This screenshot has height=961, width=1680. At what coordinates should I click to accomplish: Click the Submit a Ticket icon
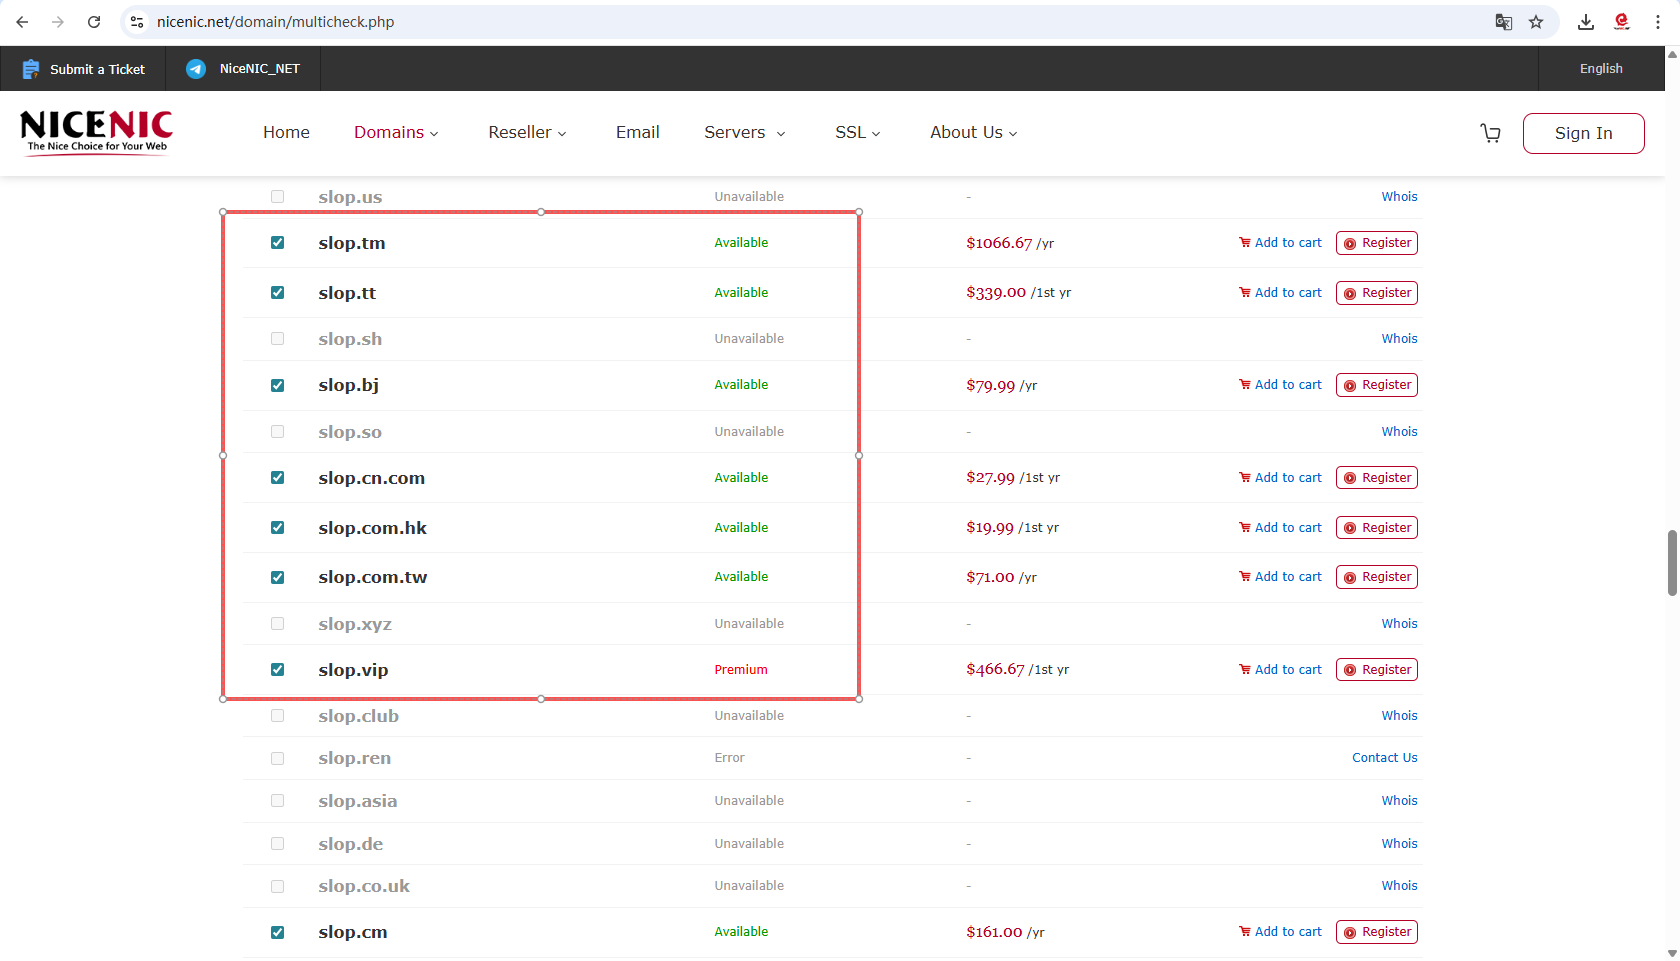[x=30, y=69]
